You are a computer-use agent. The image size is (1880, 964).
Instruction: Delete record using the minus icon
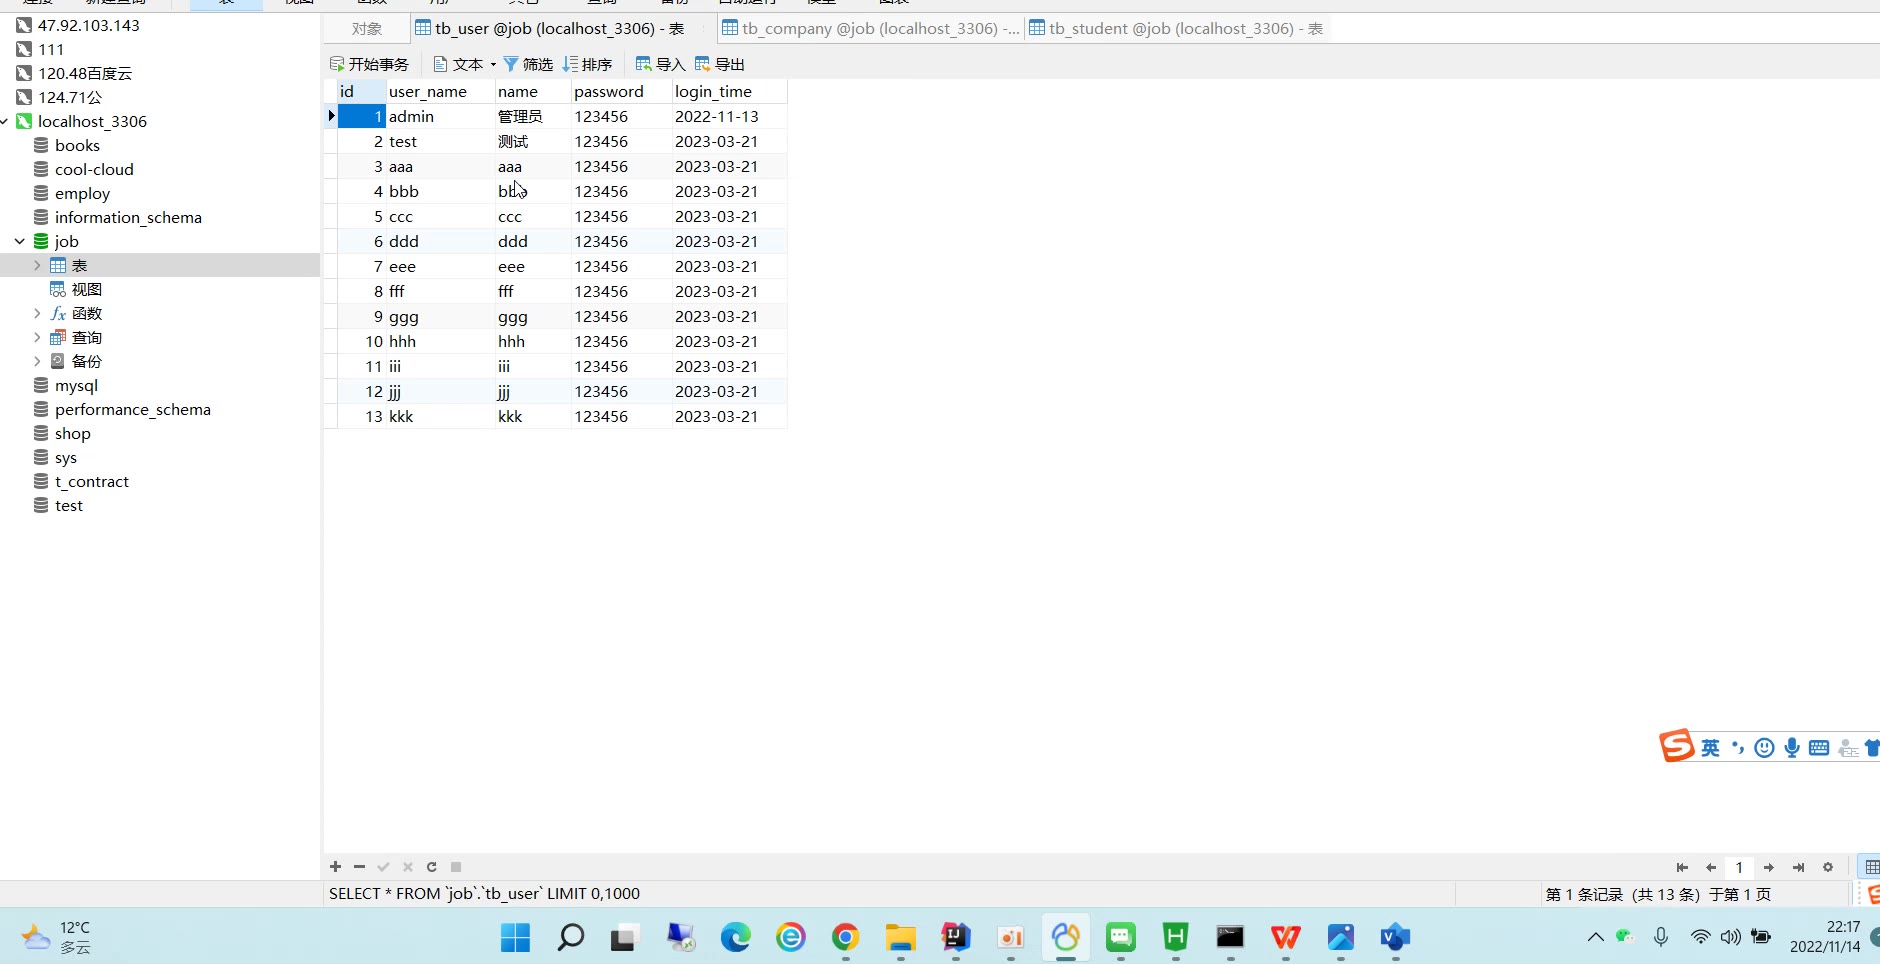(360, 867)
